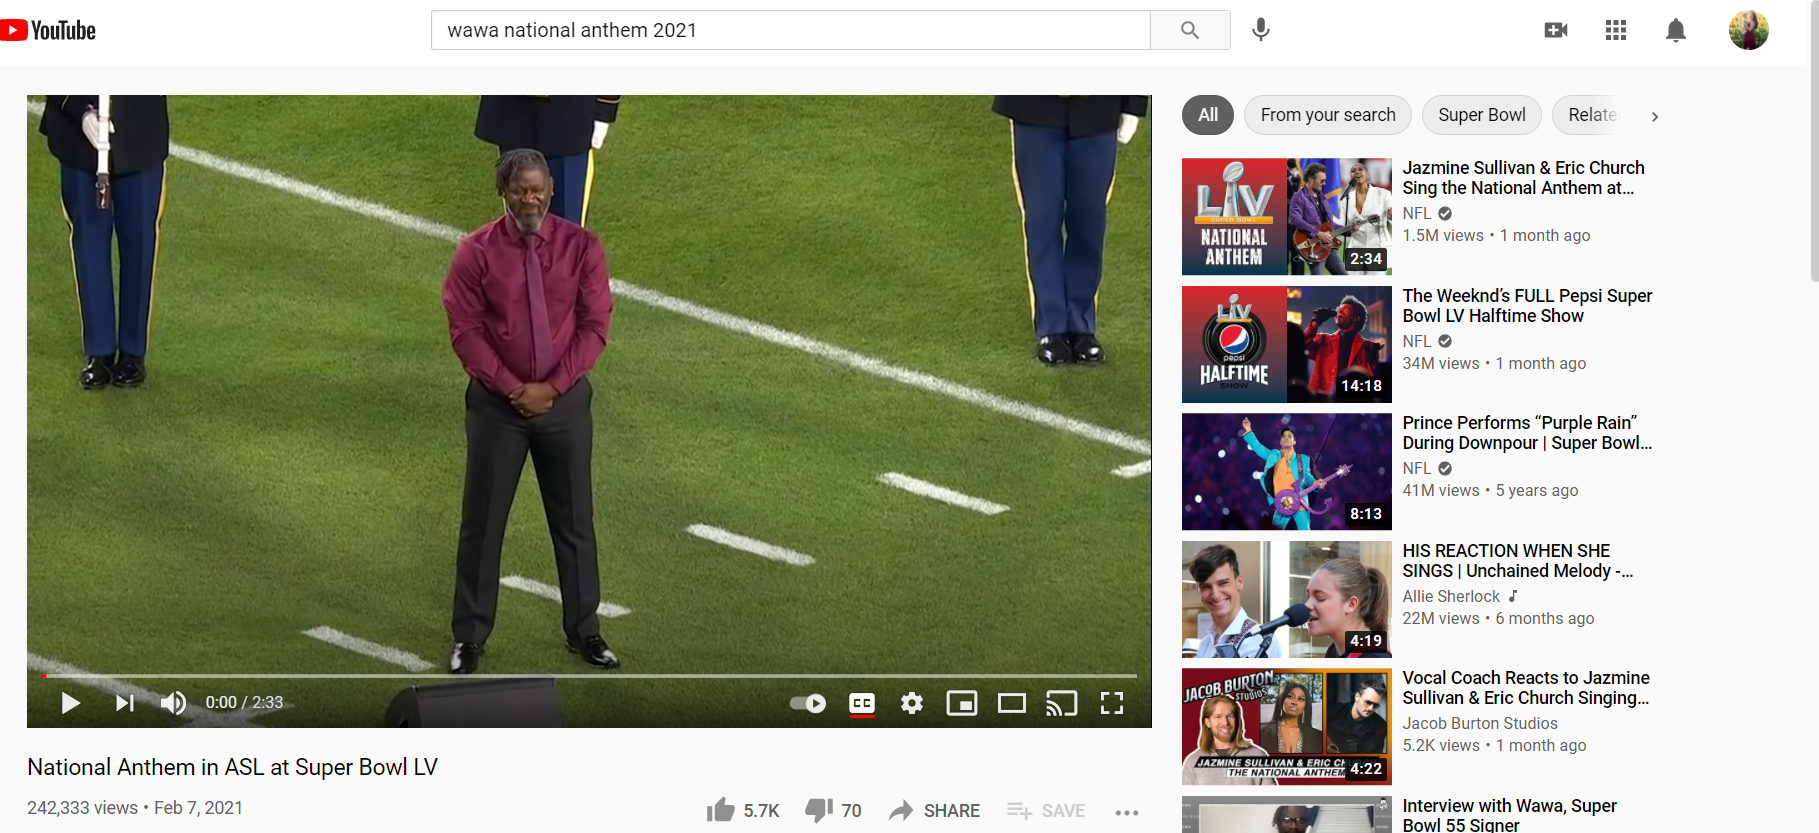
Task: Play the video
Action: coord(70,703)
